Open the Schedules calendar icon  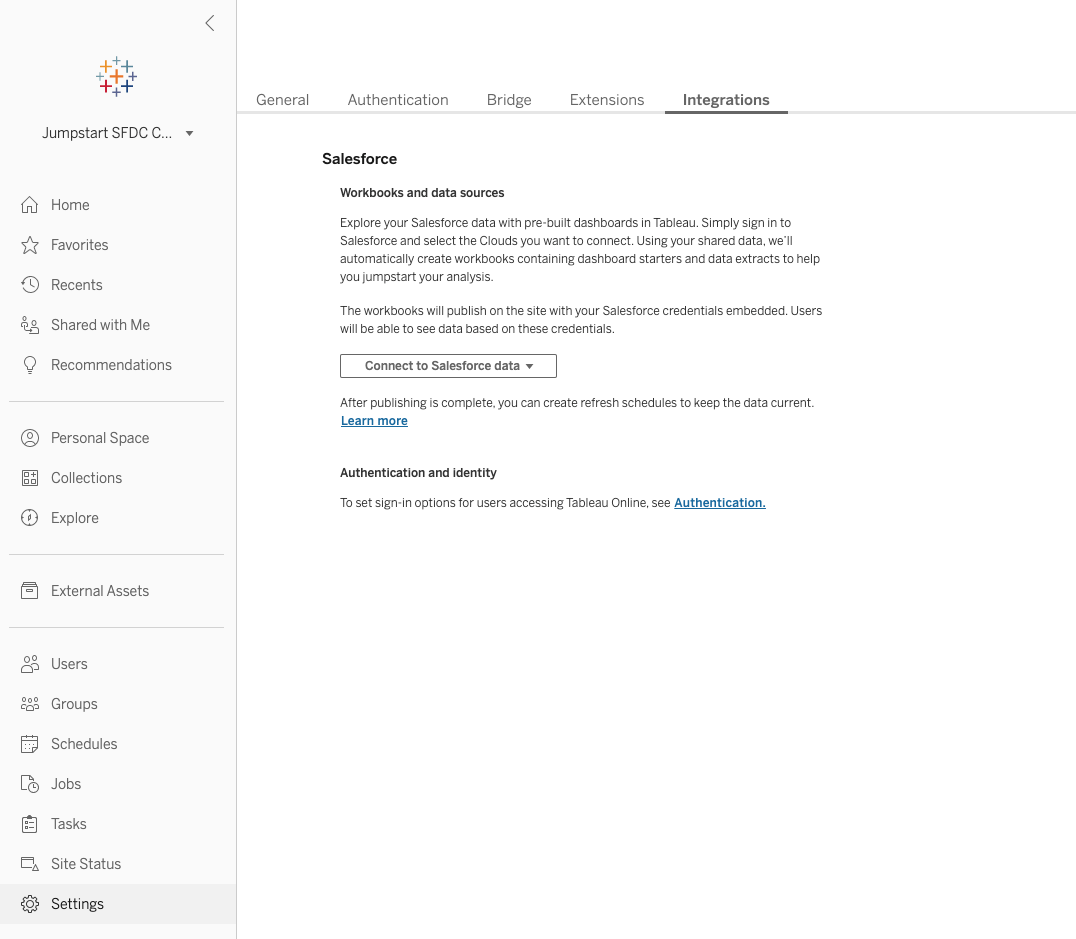click(30, 743)
